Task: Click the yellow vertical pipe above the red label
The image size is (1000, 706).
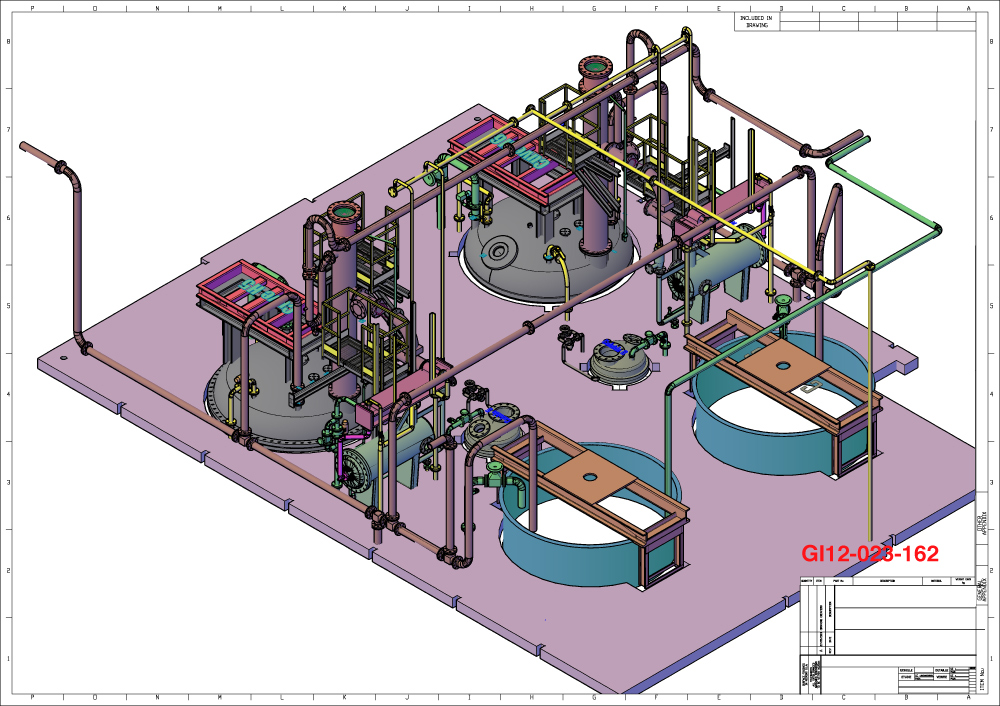Action: pyautogui.click(x=869, y=420)
